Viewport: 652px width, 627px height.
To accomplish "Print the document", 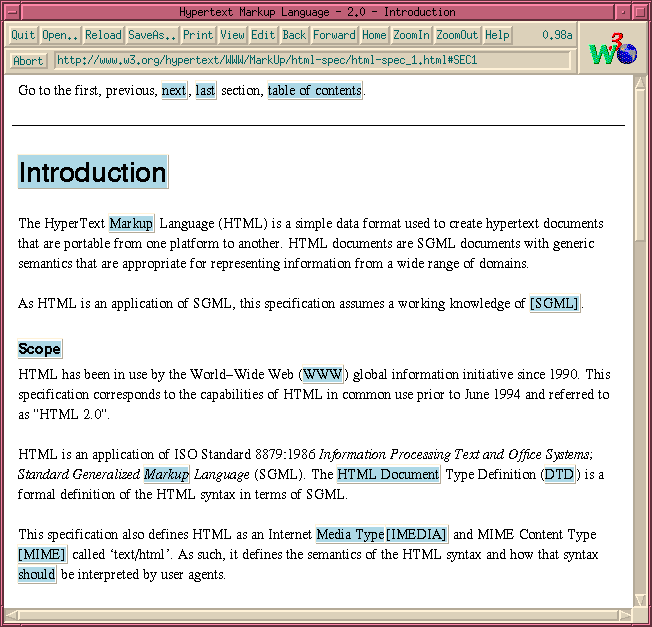I will point(198,35).
